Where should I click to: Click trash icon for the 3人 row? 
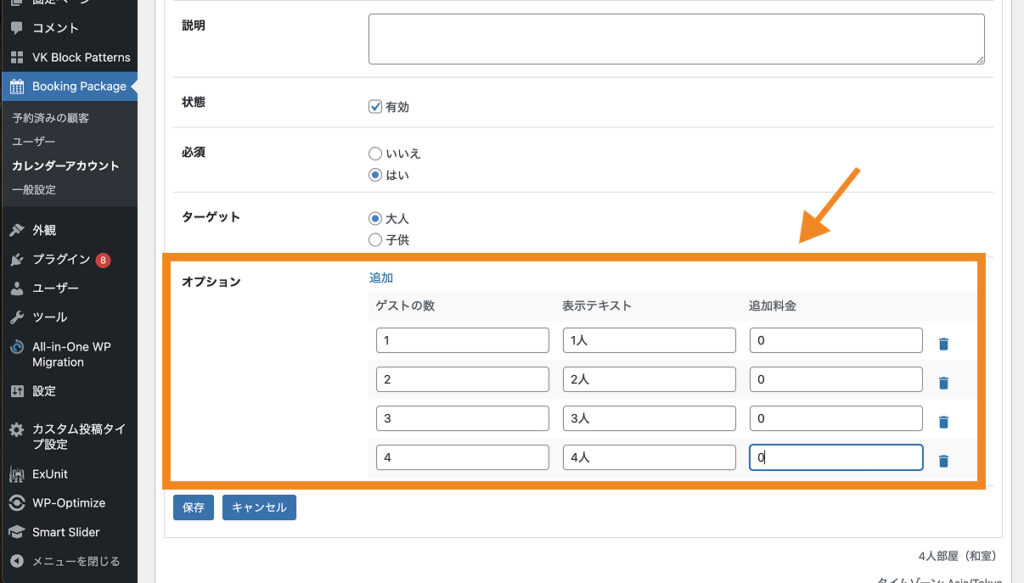(943, 422)
